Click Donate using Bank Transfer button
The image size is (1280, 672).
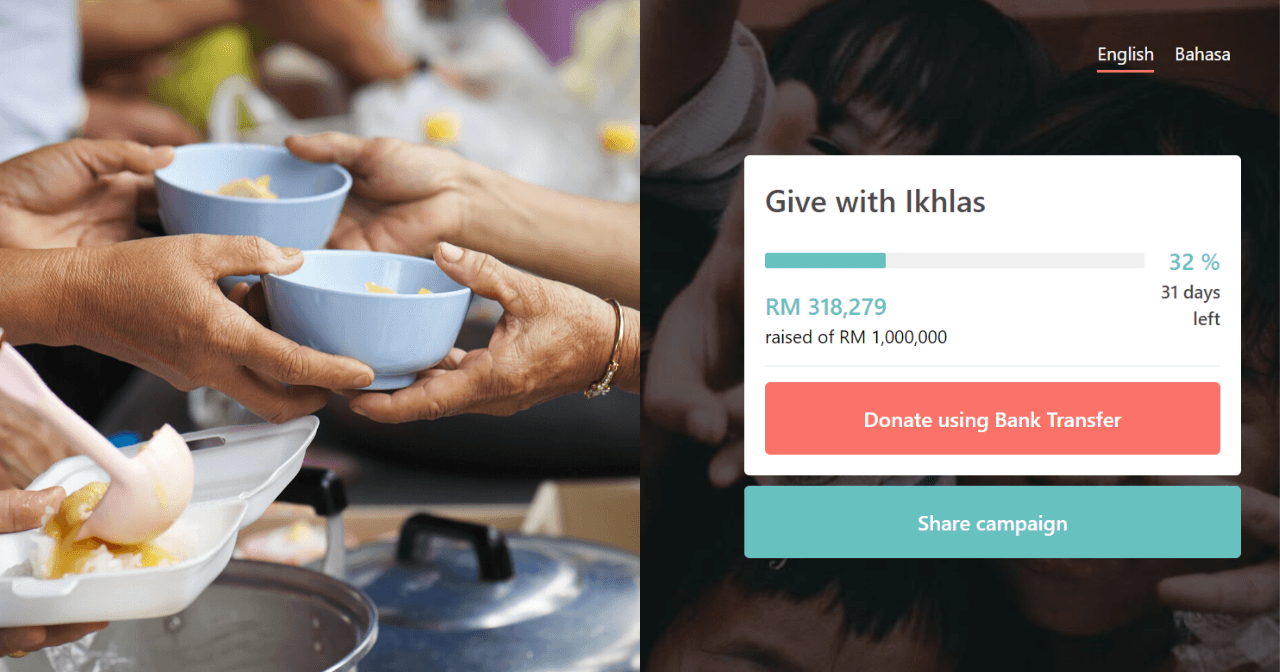[992, 419]
